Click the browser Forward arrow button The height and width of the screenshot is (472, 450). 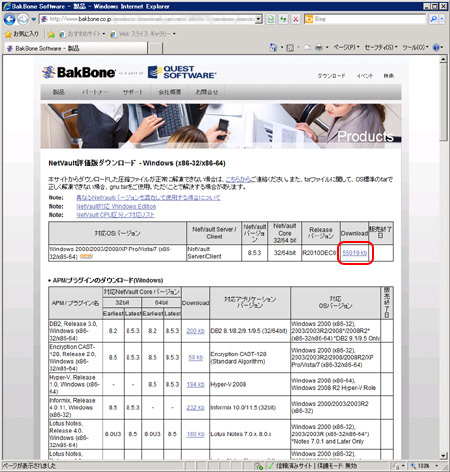(x=23, y=20)
